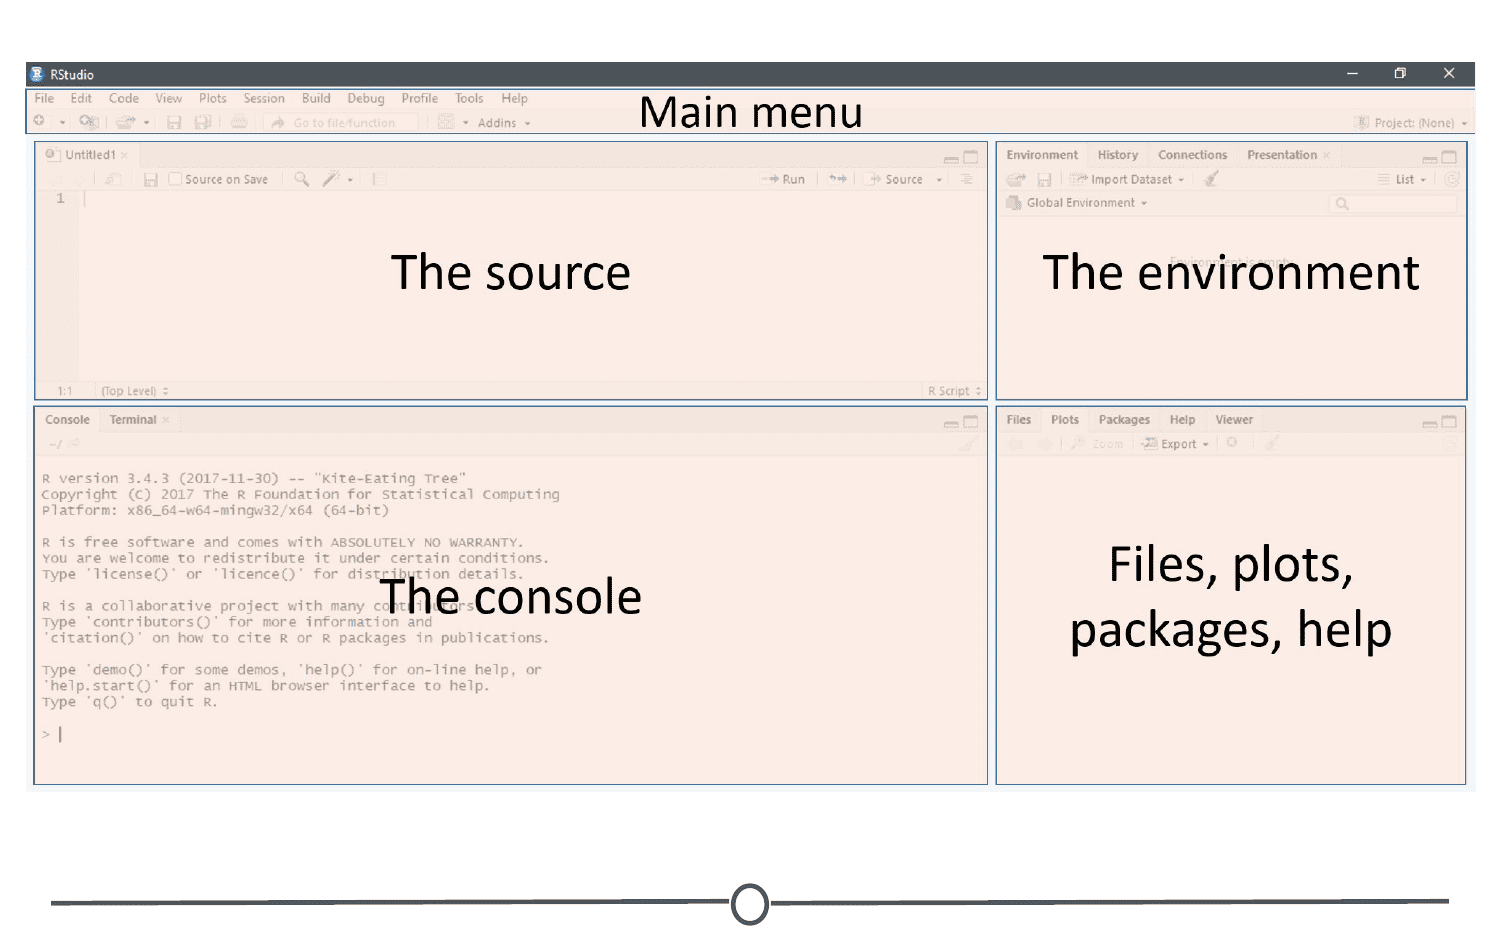The height and width of the screenshot is (938, 1500).
Task: Switch to the Presentation tab
Action: (x=1282, y=155)
